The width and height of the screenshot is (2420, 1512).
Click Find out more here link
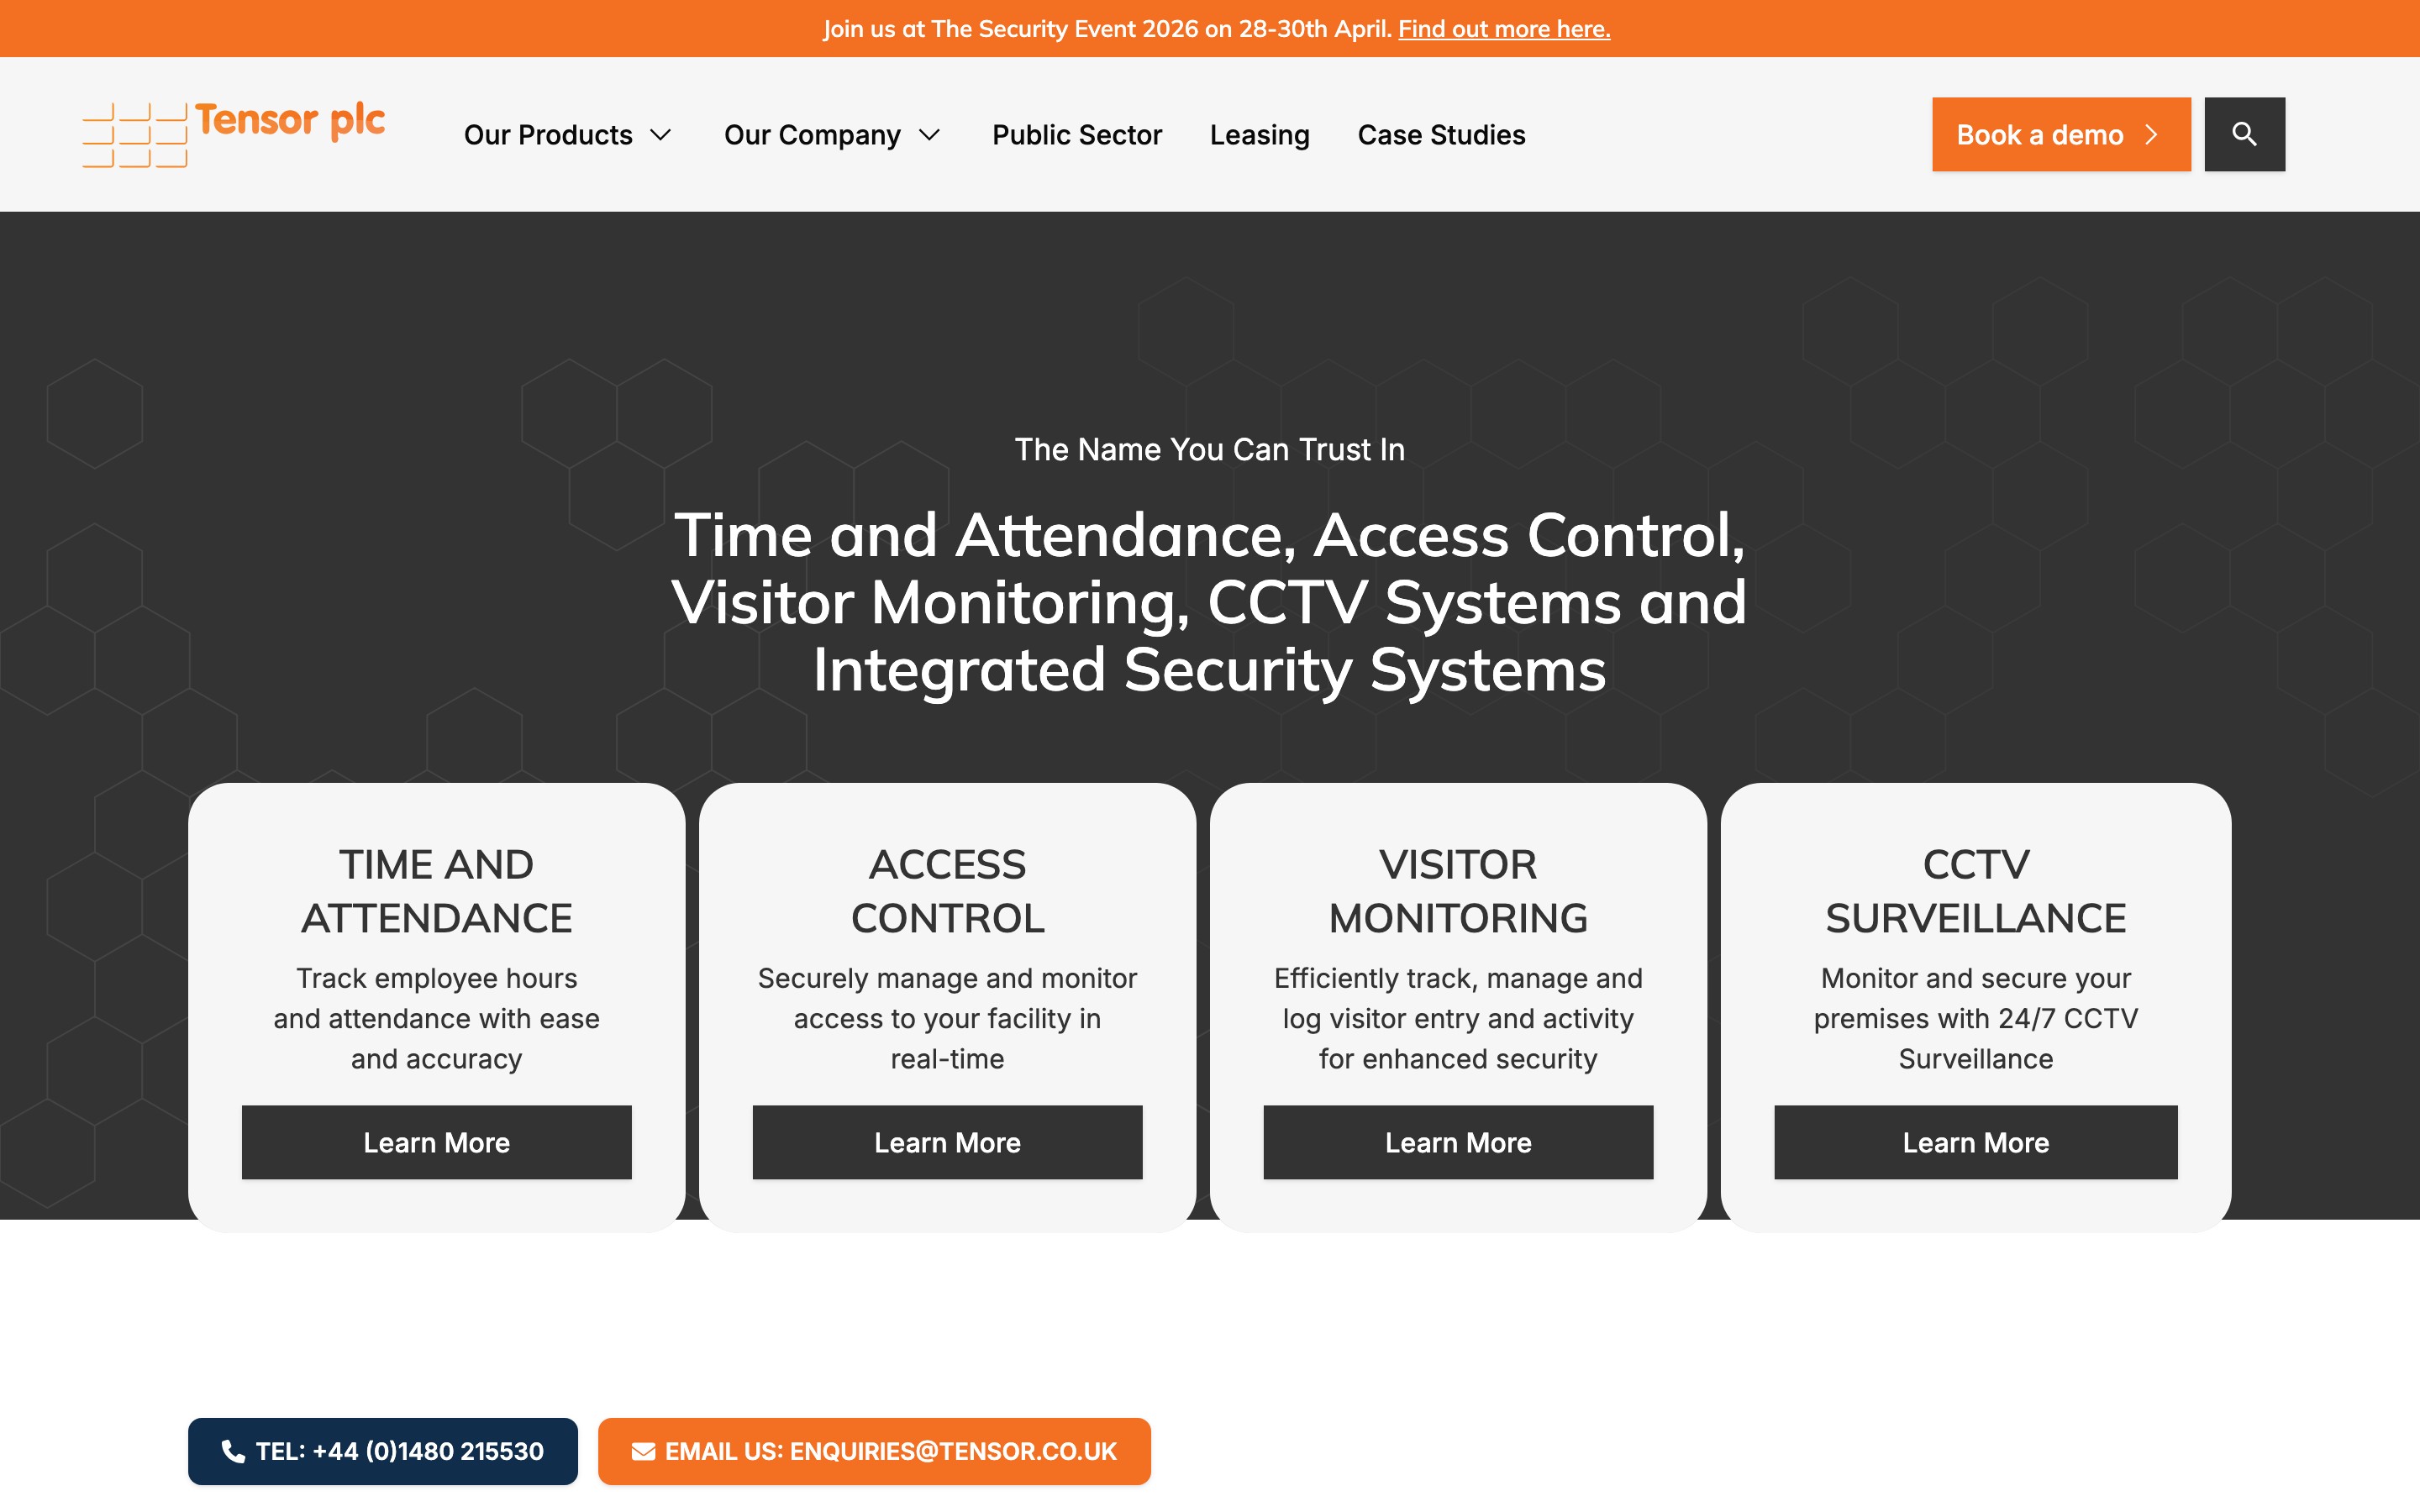1504,29
